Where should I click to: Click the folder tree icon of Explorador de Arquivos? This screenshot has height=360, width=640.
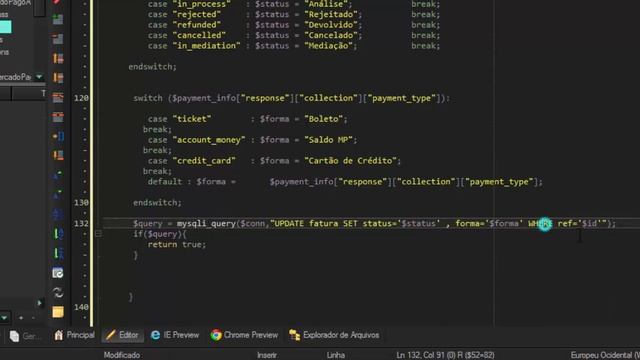[x=295, y=335]
